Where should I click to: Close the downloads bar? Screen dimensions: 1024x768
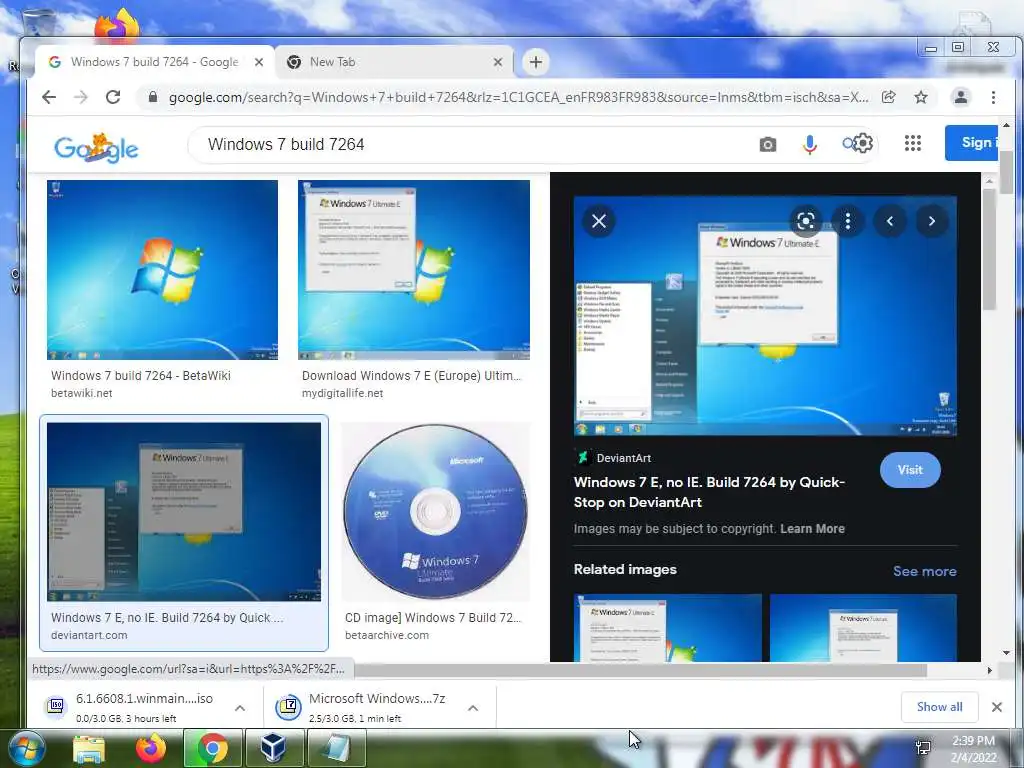tap(997, 707)
